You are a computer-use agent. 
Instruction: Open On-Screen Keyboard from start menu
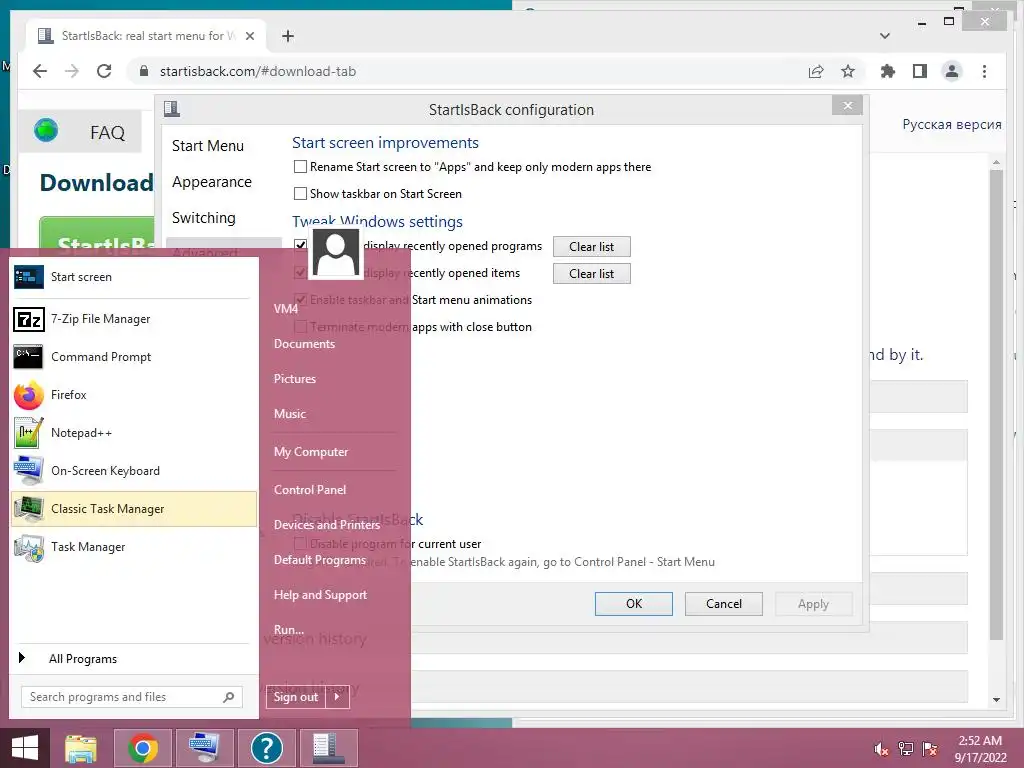(134, 471)
